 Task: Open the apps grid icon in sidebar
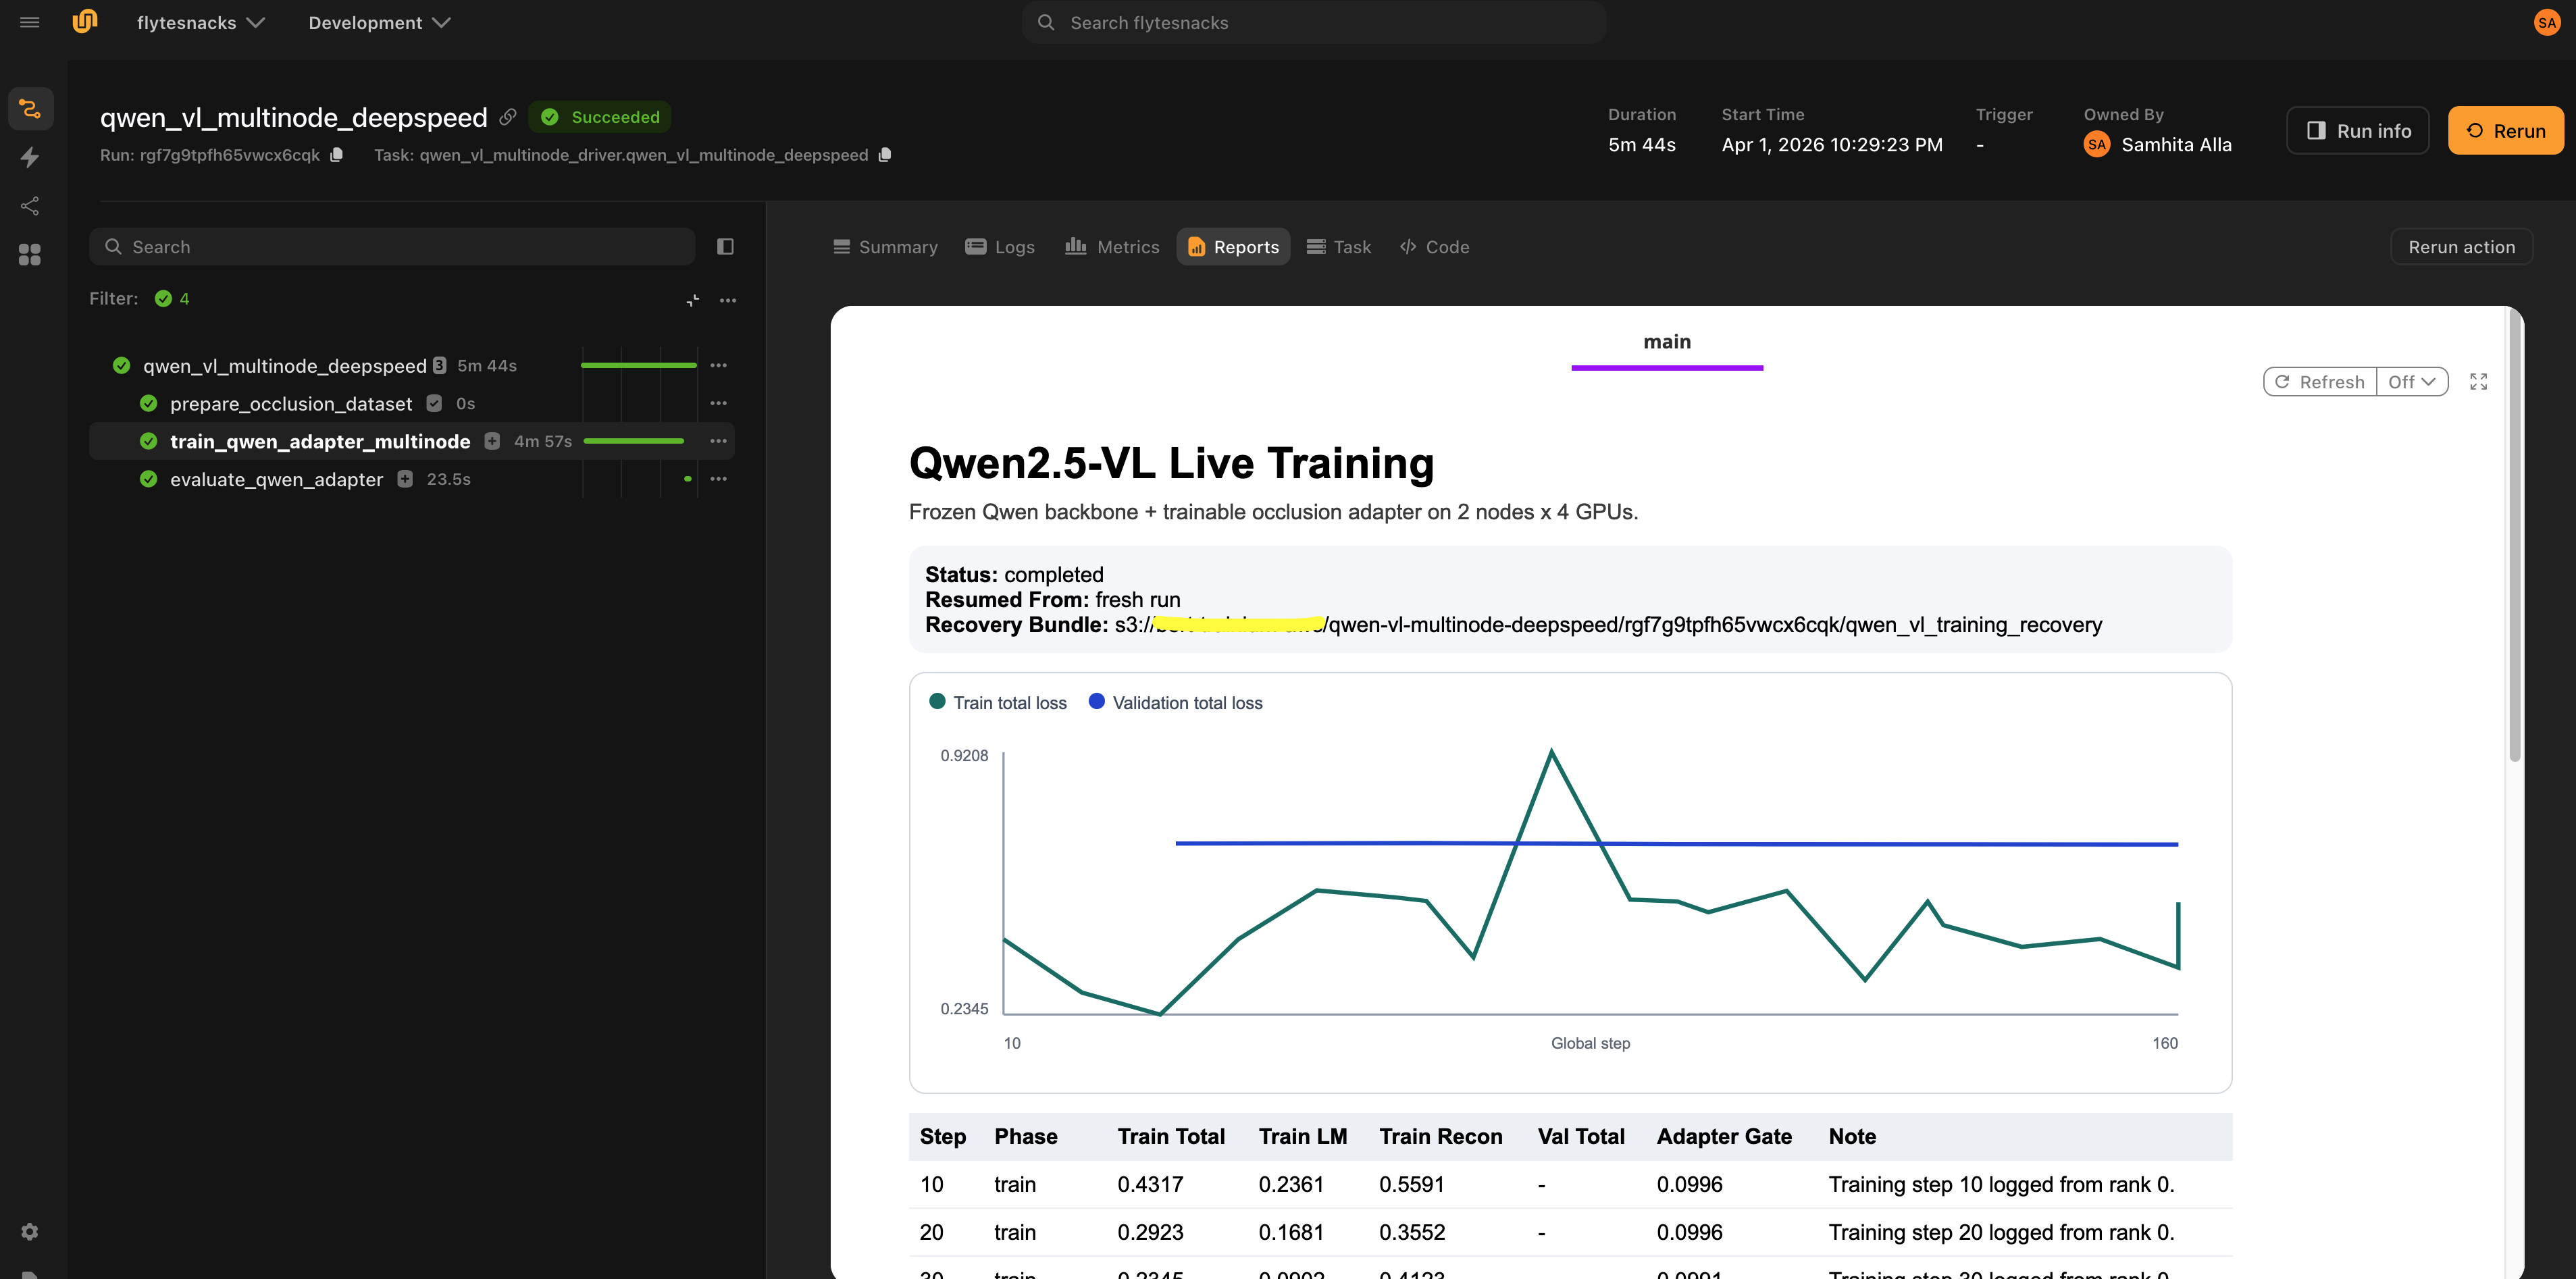coord(30,255)
